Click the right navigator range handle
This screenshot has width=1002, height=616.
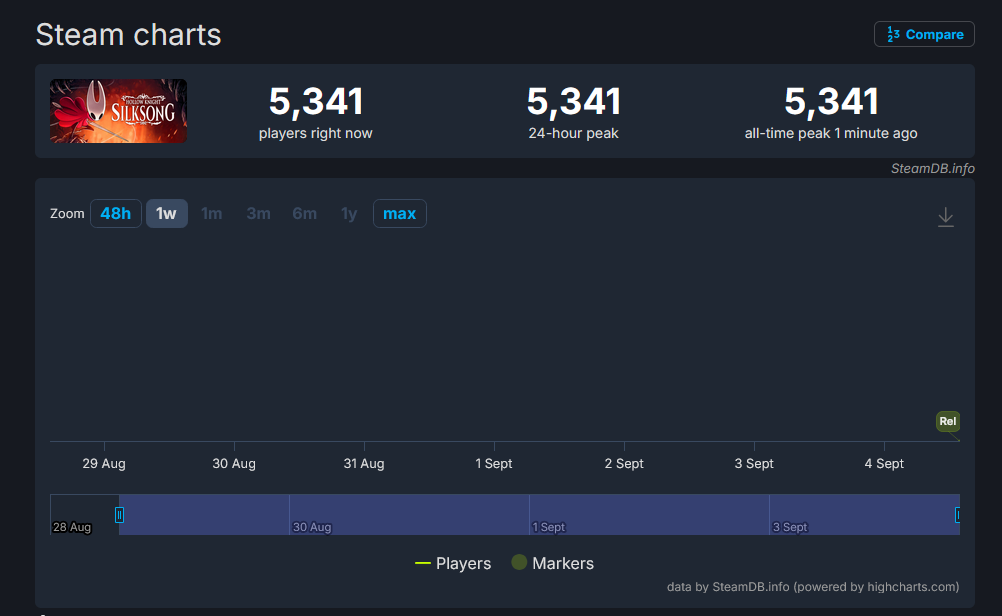coord(957,514)
